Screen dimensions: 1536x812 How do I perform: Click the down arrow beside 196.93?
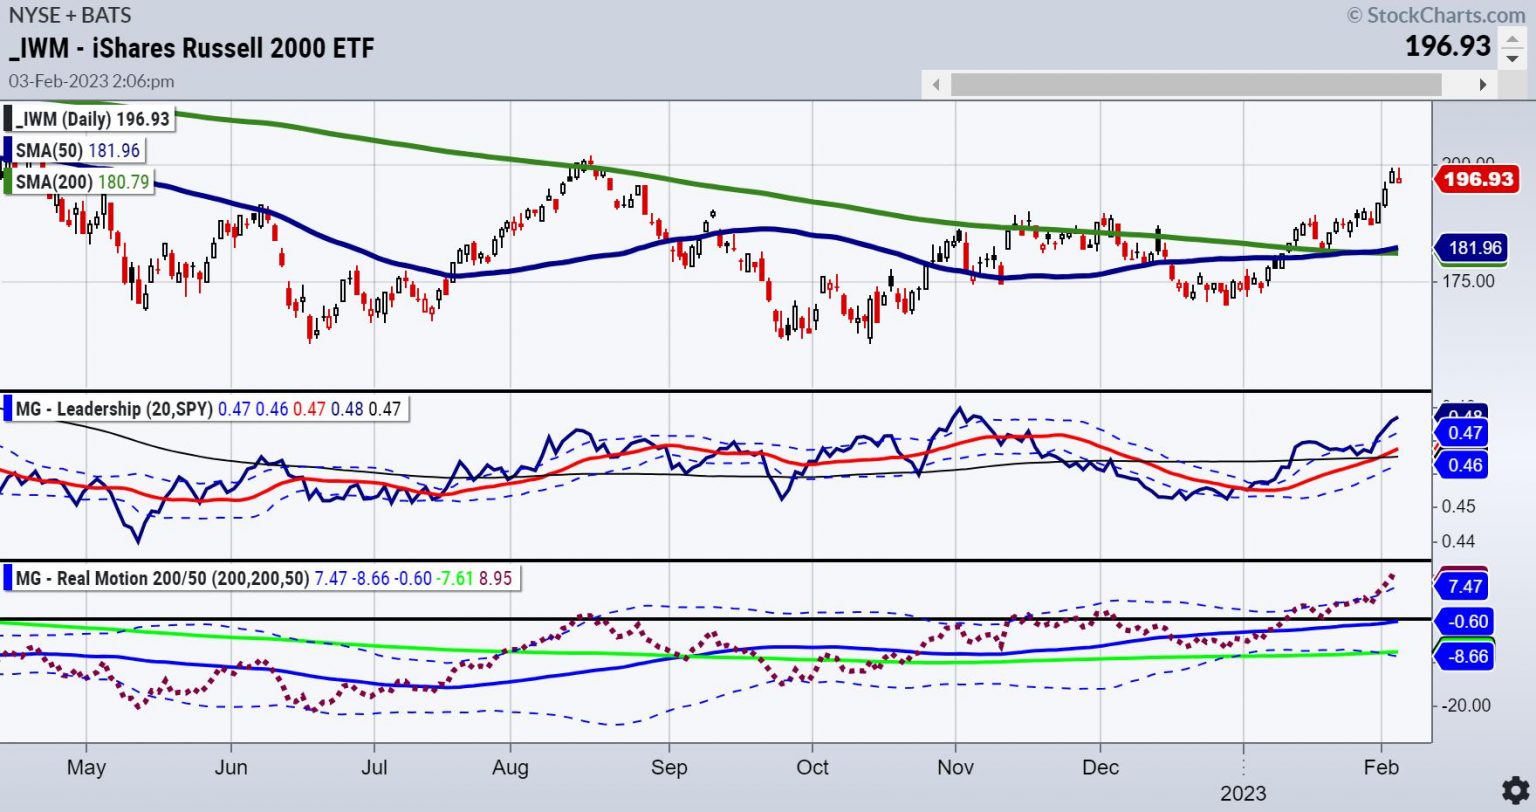pyautogui.click(x=1513, y=58)
